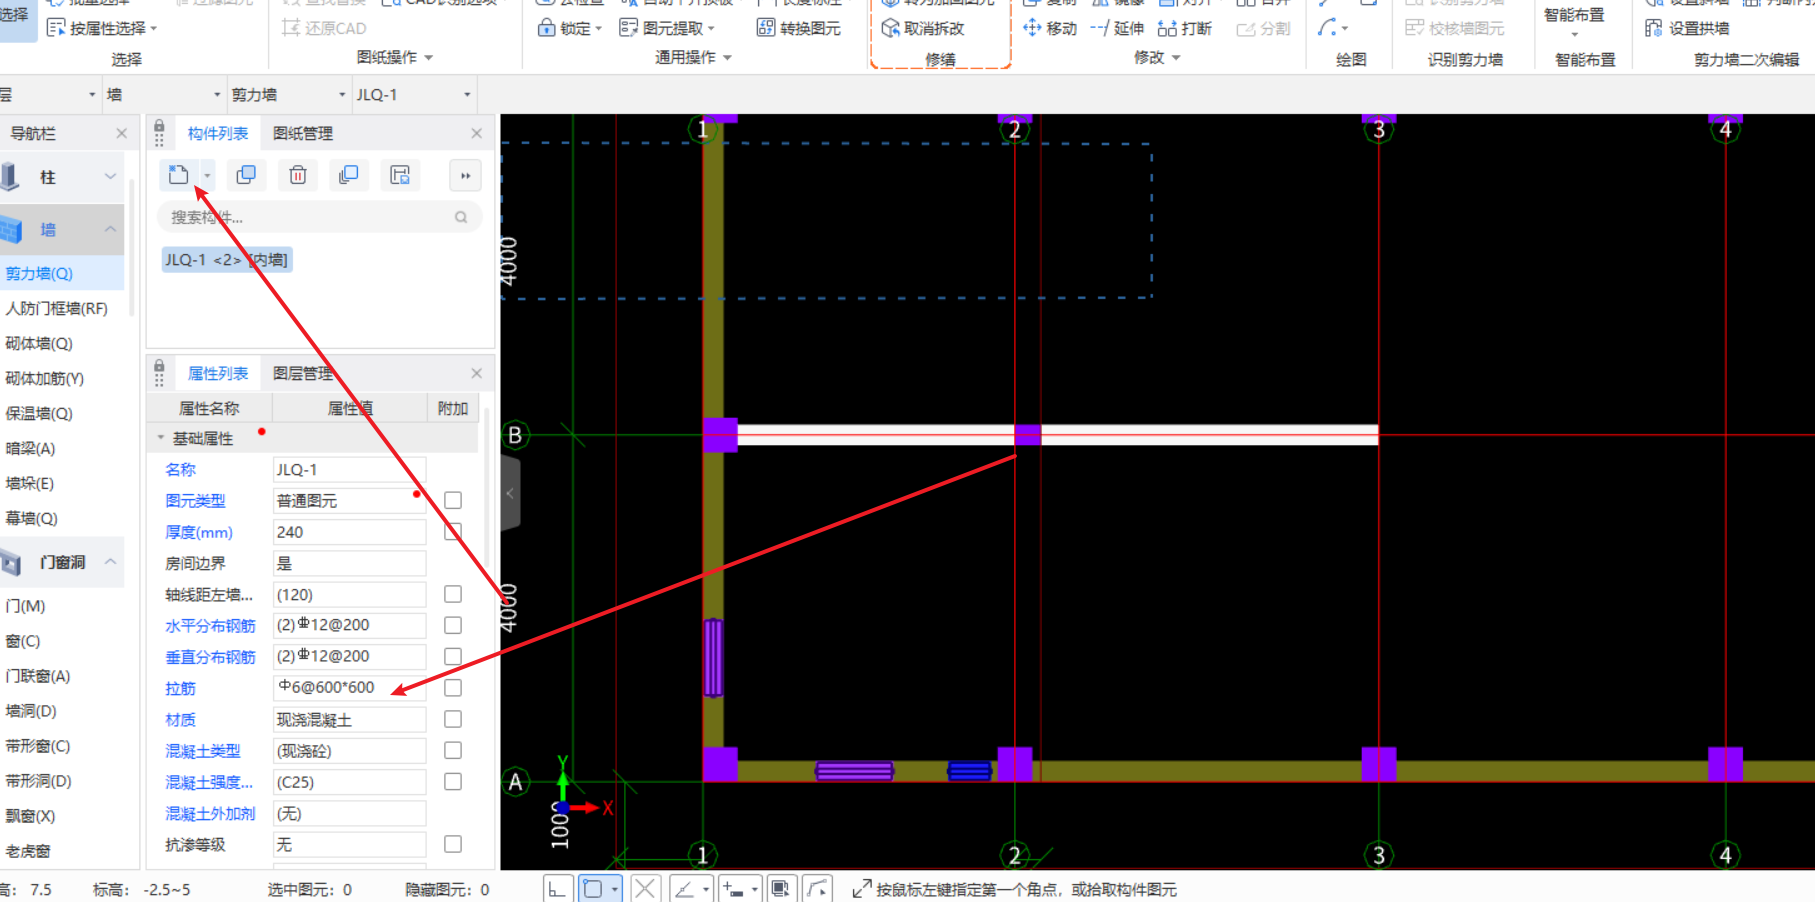Close the 导航栏 panel
The image size is (1815, 902).
121,133
